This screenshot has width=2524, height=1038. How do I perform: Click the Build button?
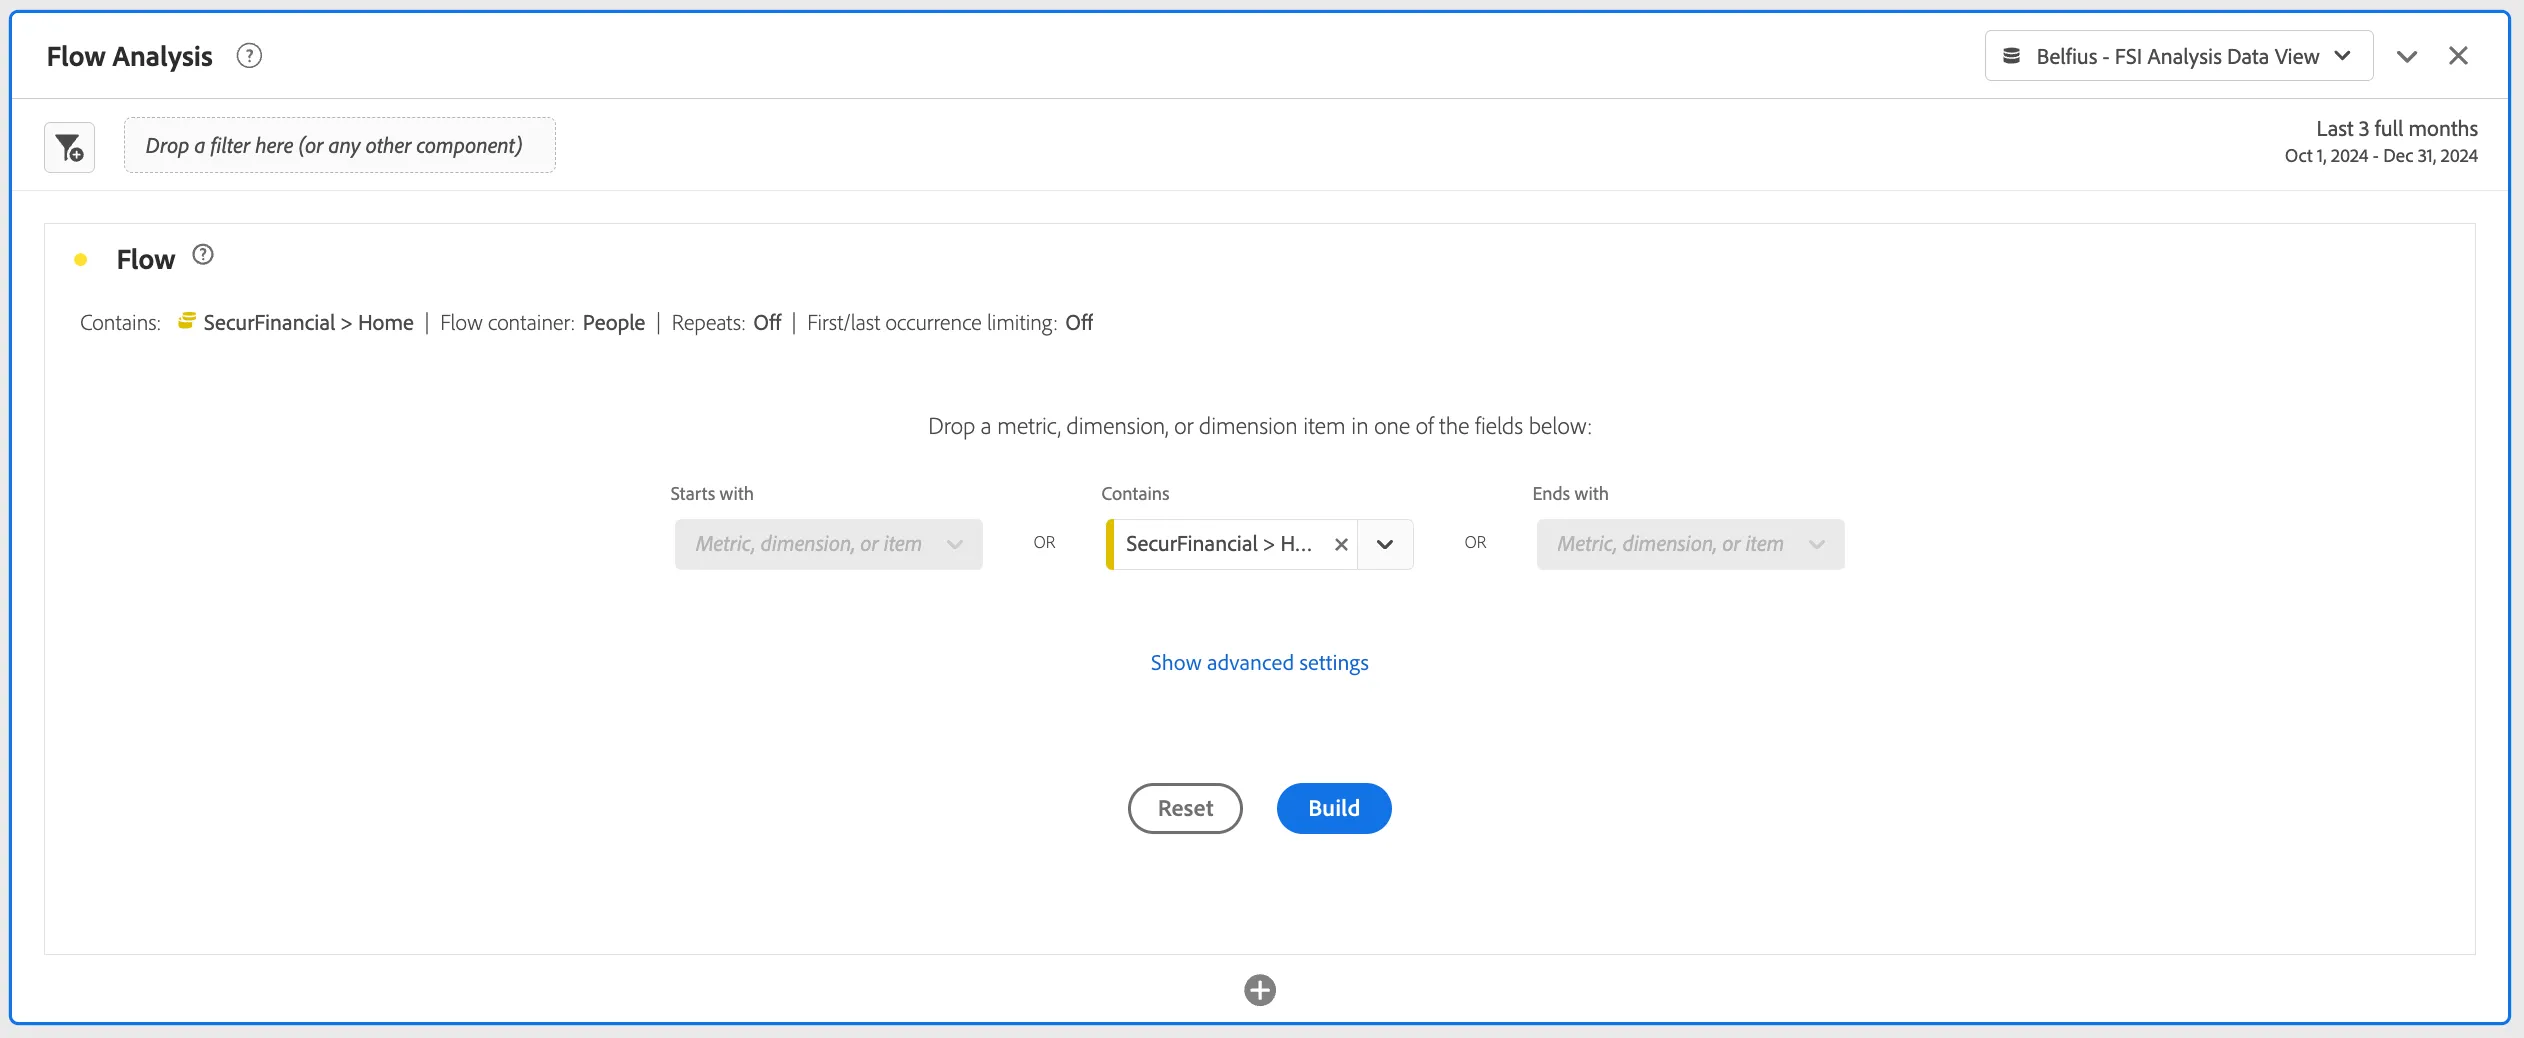[1334, 808]
